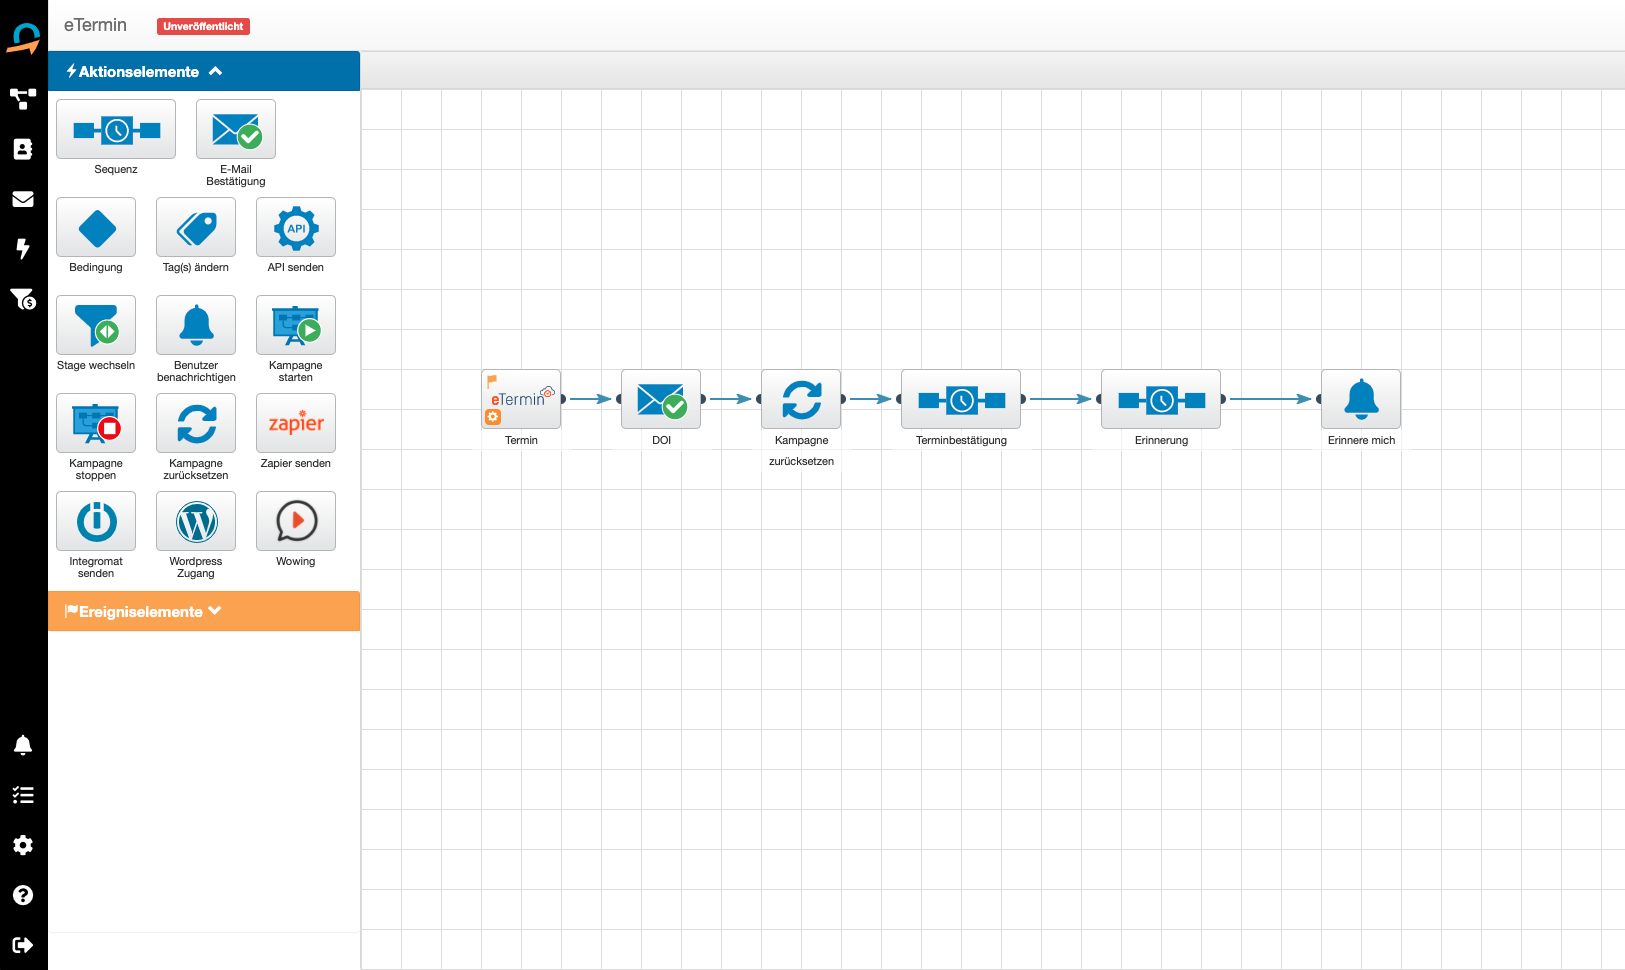This screenshot has height=970, width=1625.
Task: Click the Tag(s) ändern icon
Action: pyautogui.click(x=196, y=228)
